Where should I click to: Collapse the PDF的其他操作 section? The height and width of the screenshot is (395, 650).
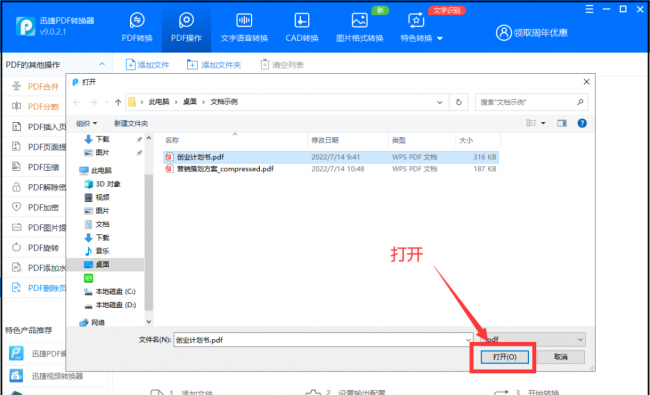[x=102, y=64]
